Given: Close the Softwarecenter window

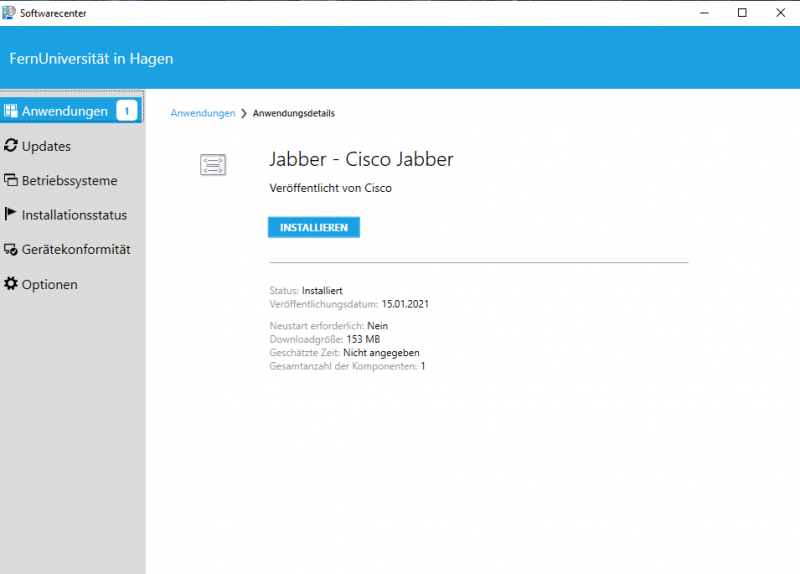Looking at the screenshot, I should pos(781,13).
